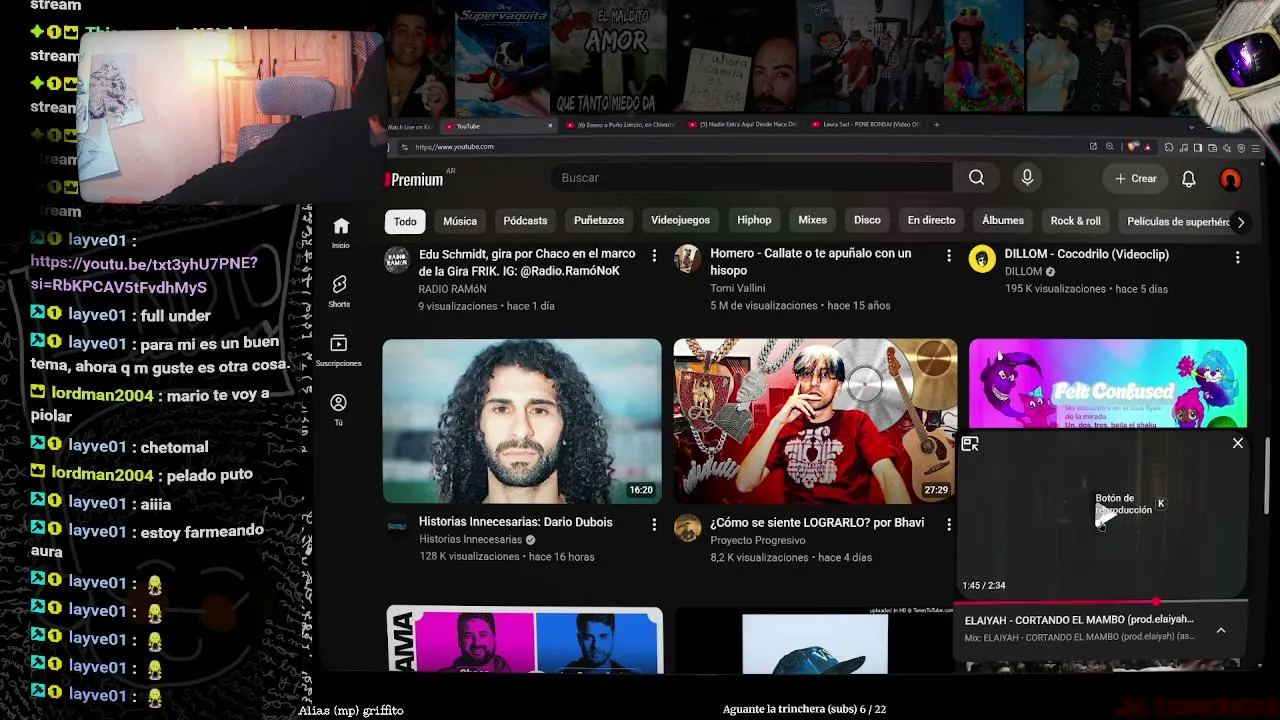Open Tomi Vallini channel avatar
This screenshot has width=1280, height=720.
(687, 260)
